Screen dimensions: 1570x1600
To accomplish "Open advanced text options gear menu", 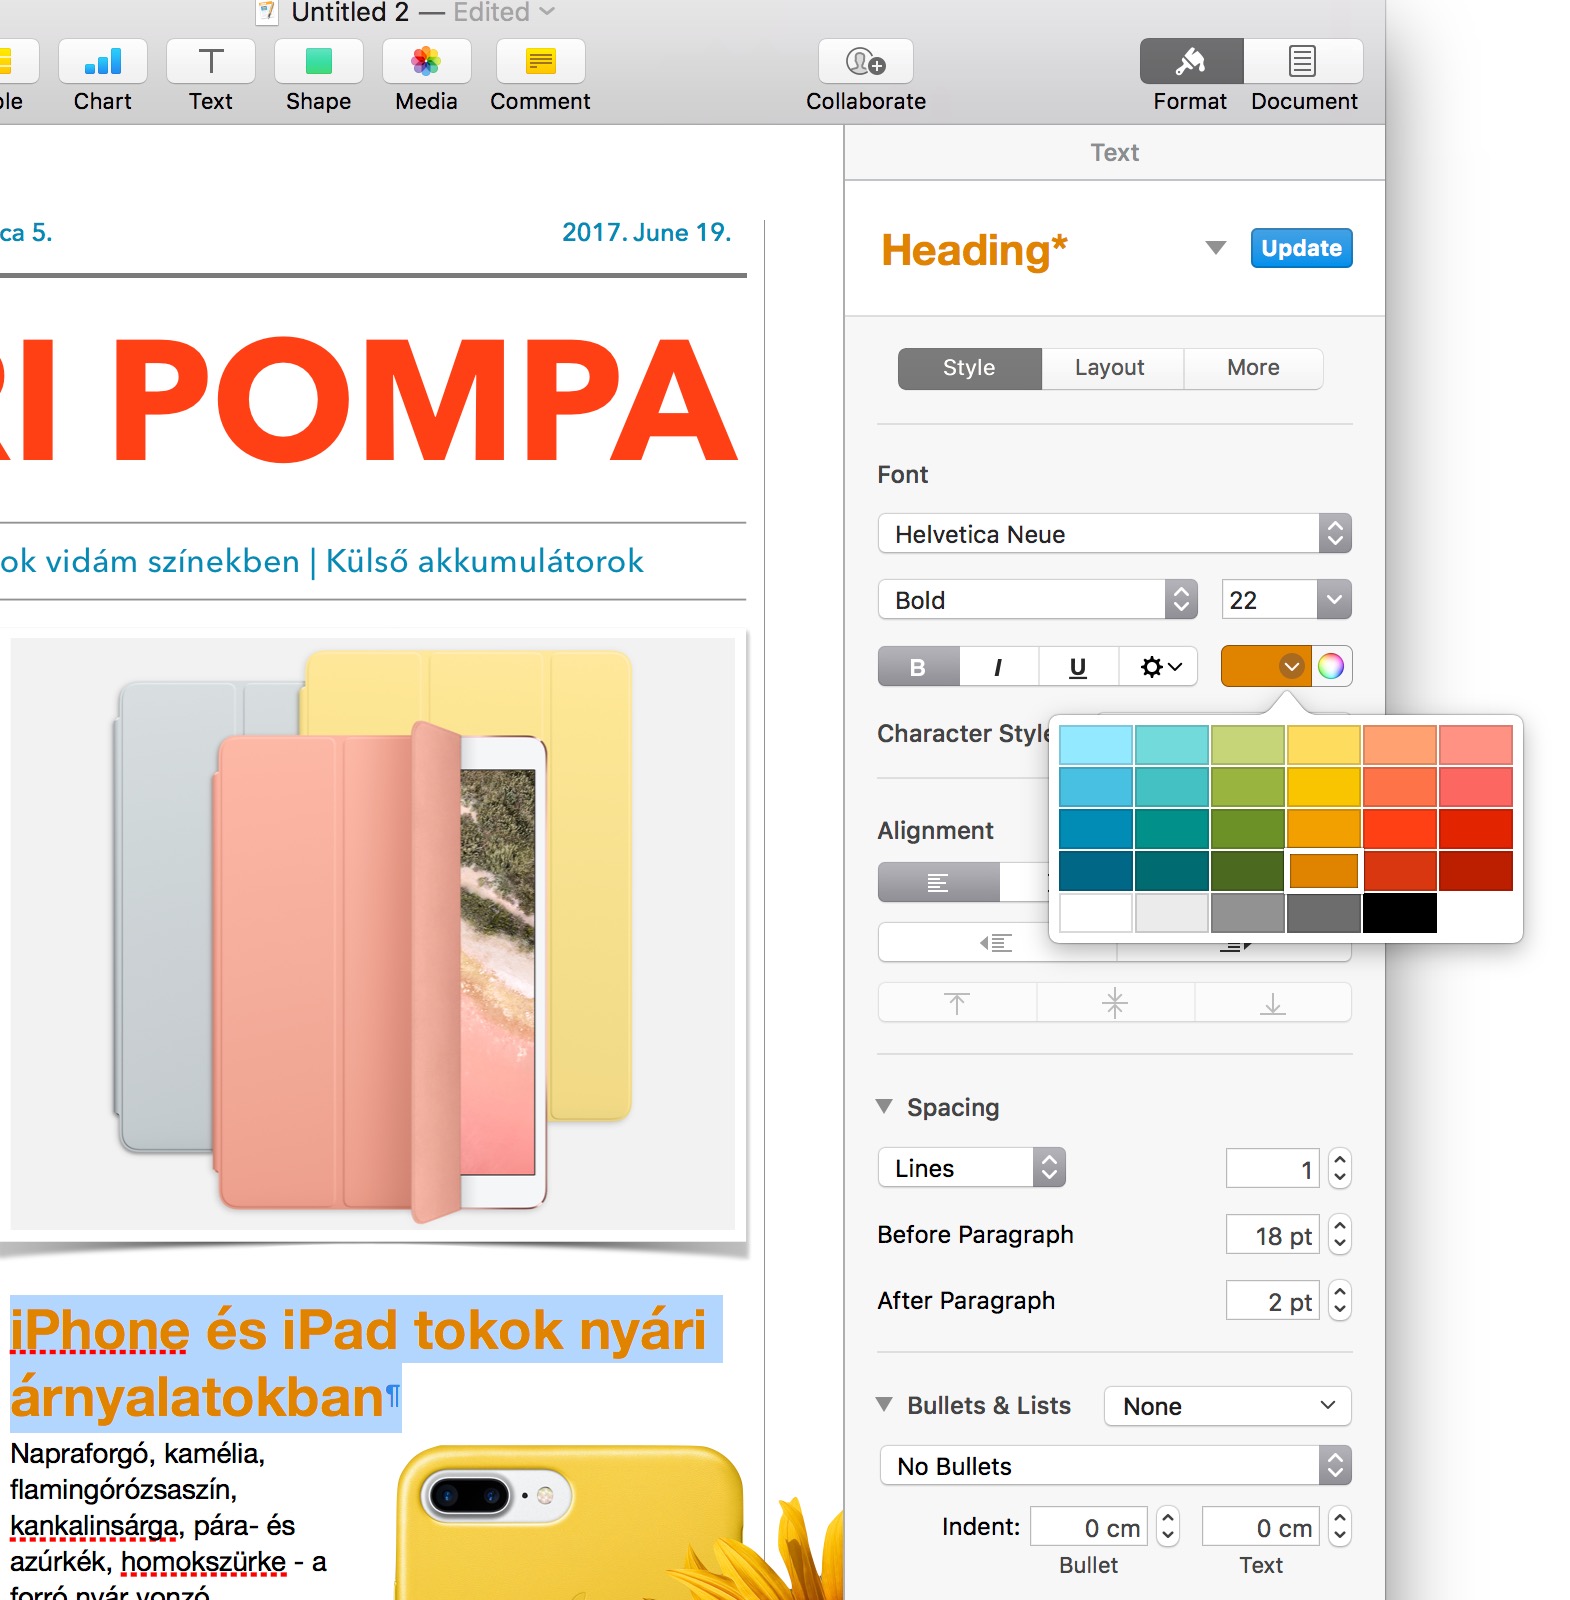I will tap(1159, 667).
